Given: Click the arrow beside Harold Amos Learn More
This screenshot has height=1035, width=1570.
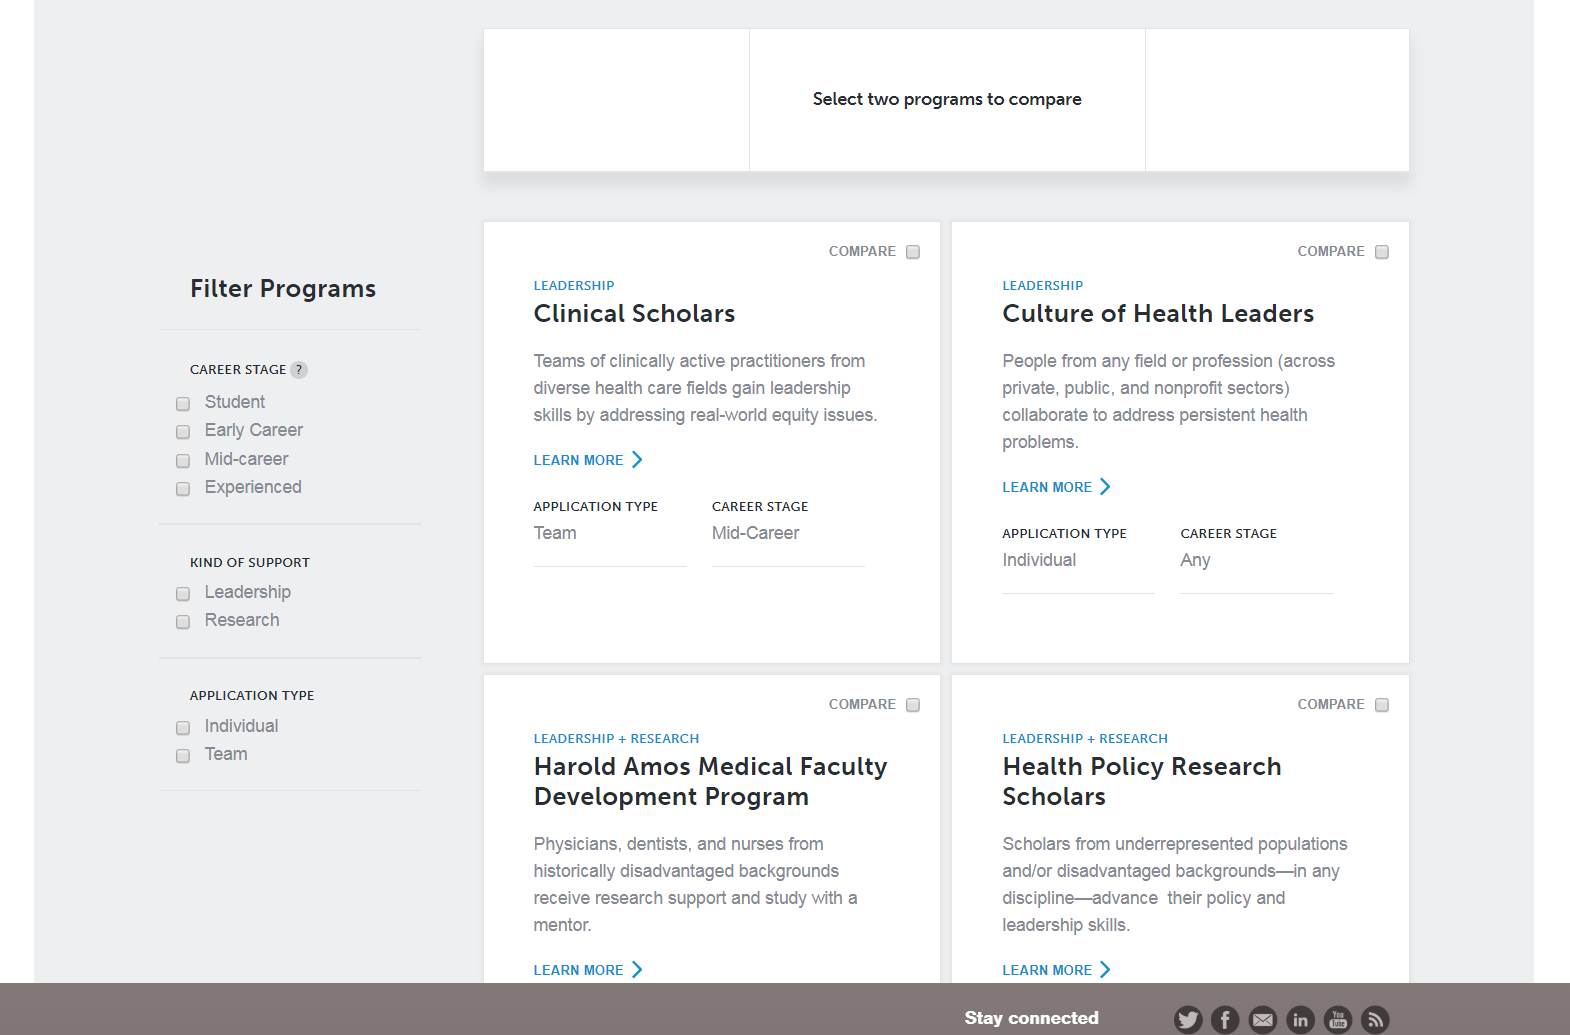Looking at the screenshot, I should pos(637,970).
